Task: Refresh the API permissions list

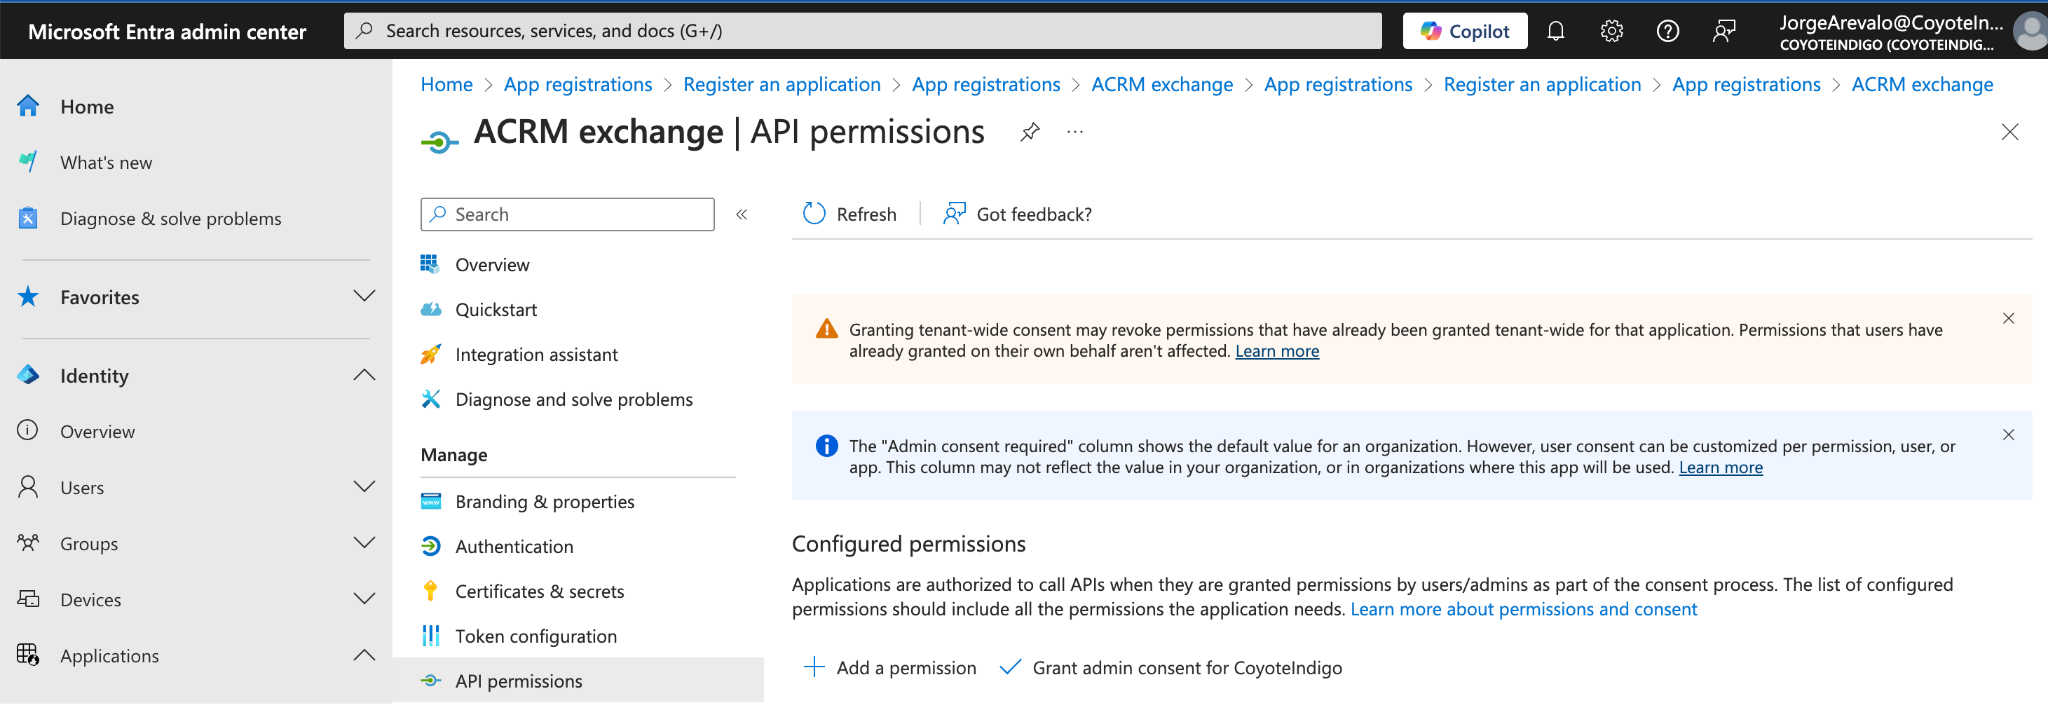Action: point(850,214)
